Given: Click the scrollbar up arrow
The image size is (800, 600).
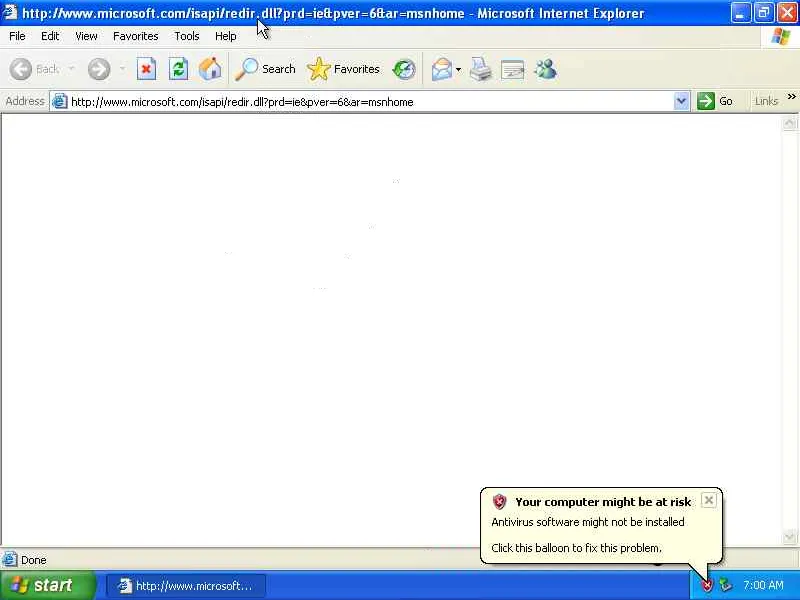Looking at the screenshot, I should click(789, 122).
